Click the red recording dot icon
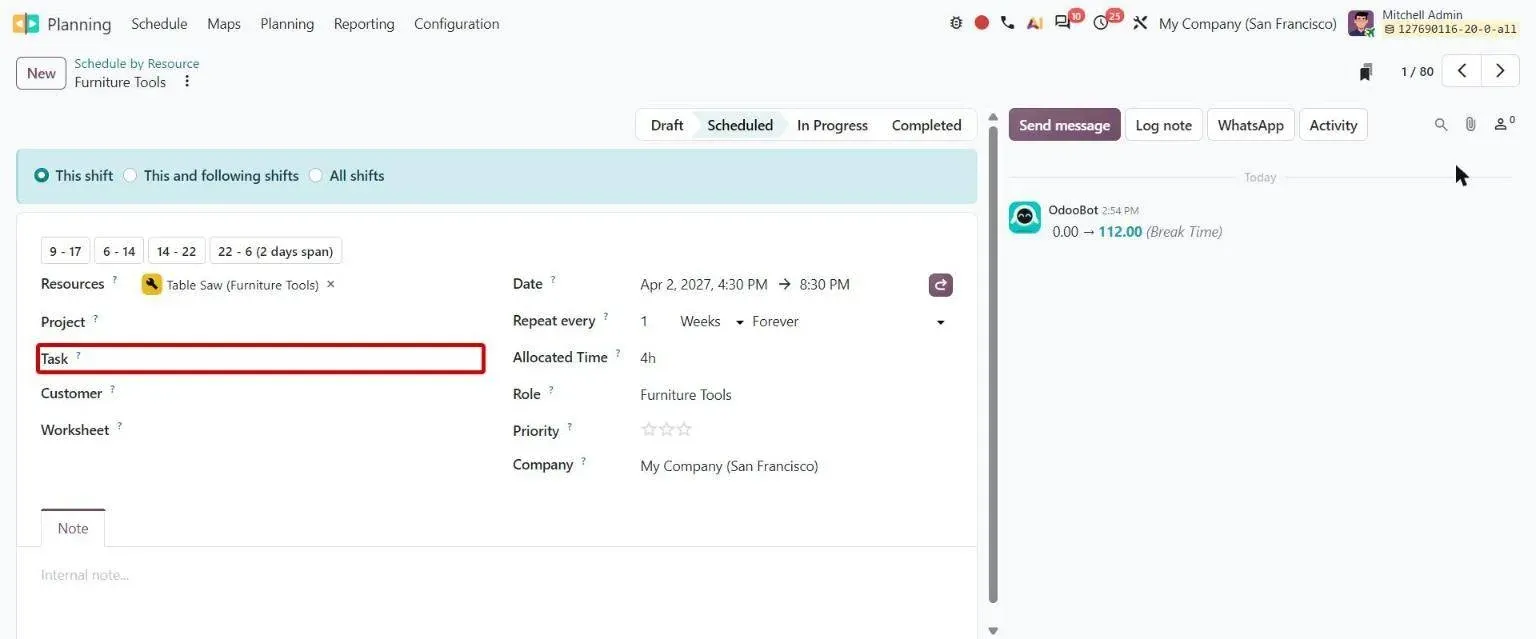Screen dimensions: 1536x639 [982, 23]
